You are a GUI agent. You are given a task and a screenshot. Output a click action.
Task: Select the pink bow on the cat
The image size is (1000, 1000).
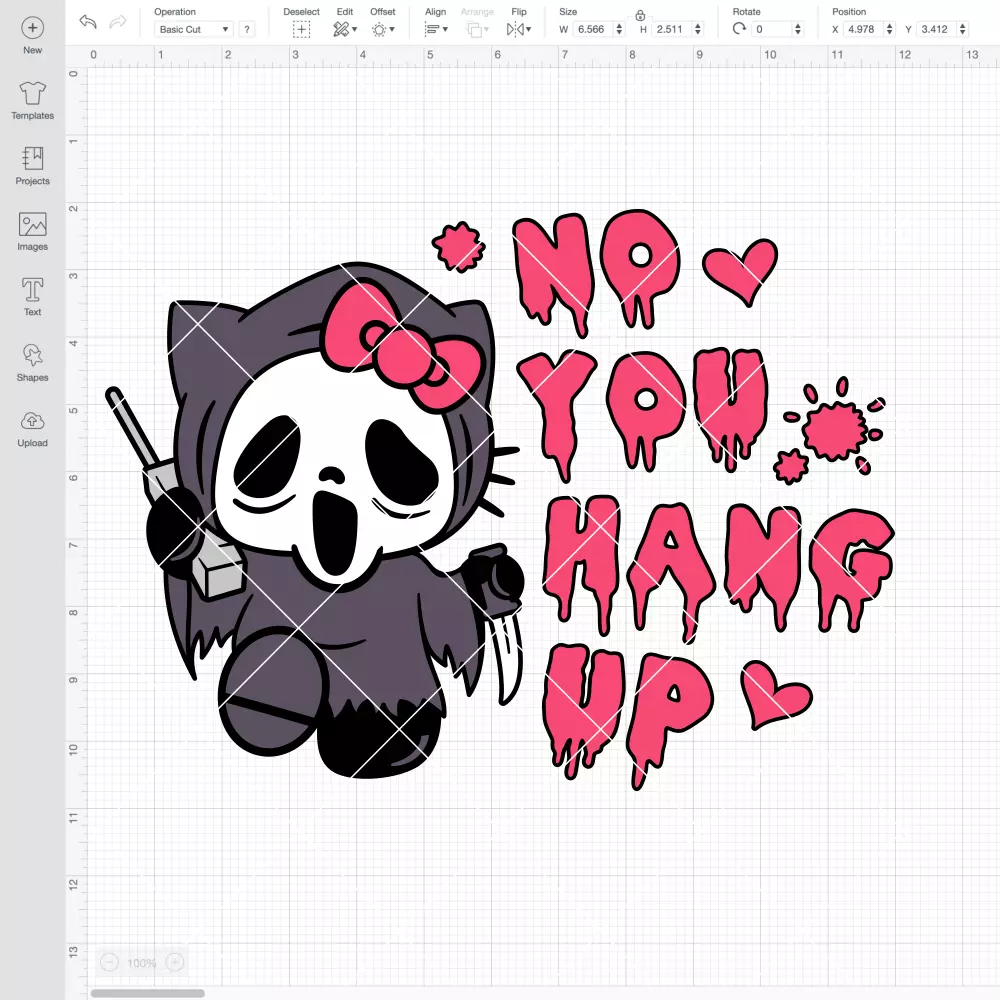(402, 344)
